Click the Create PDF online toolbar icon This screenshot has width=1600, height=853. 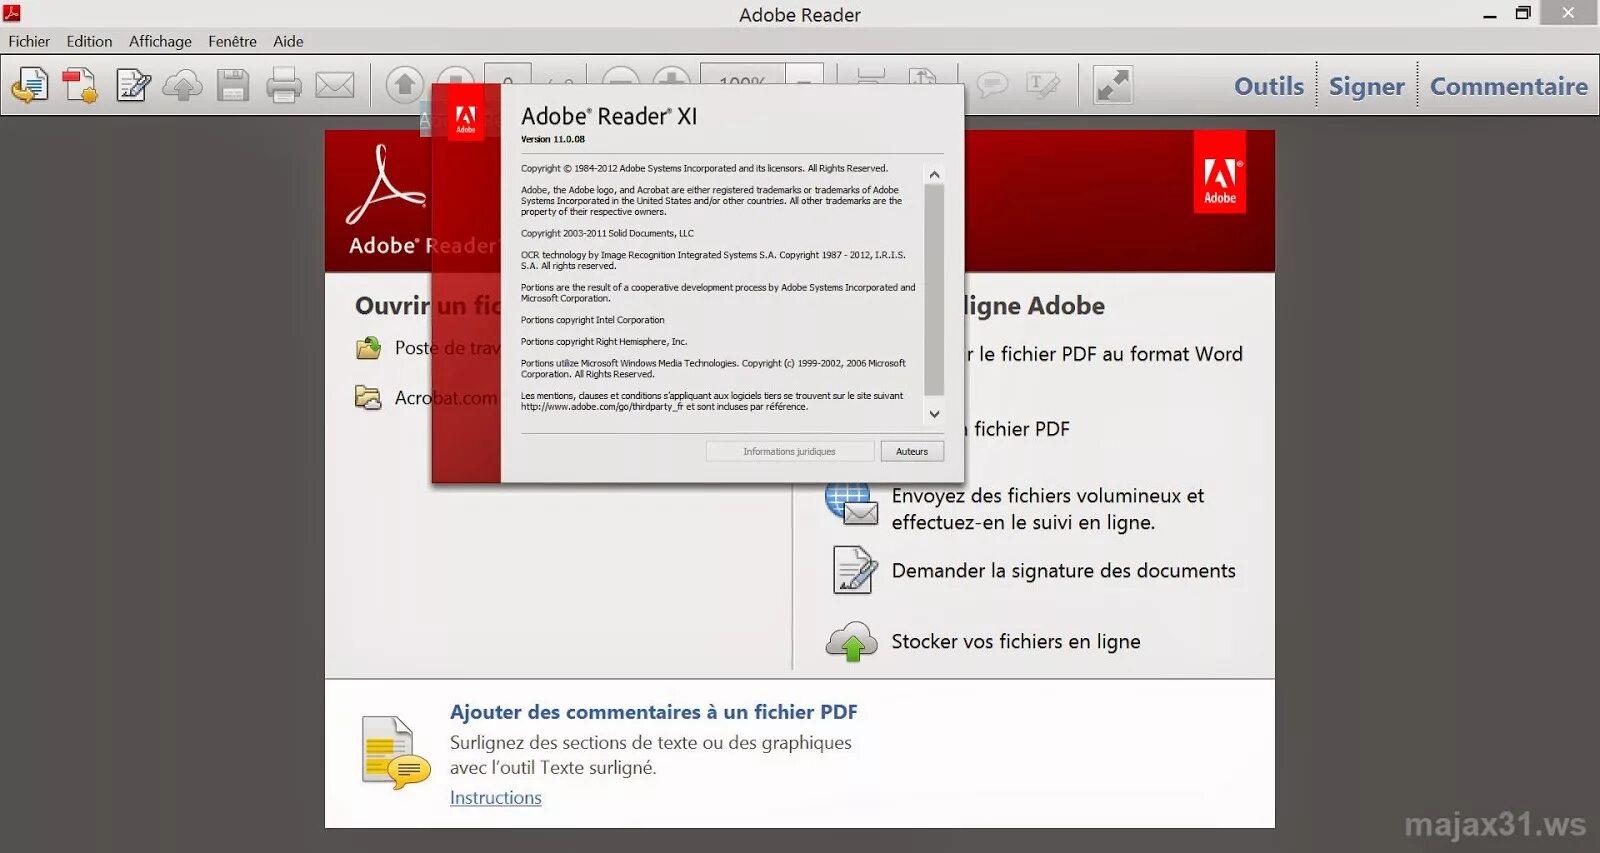click(x=80, y=86)
